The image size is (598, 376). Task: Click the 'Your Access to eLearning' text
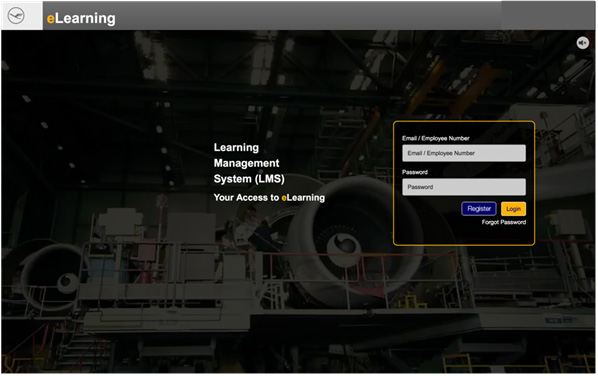pos(269,198)
